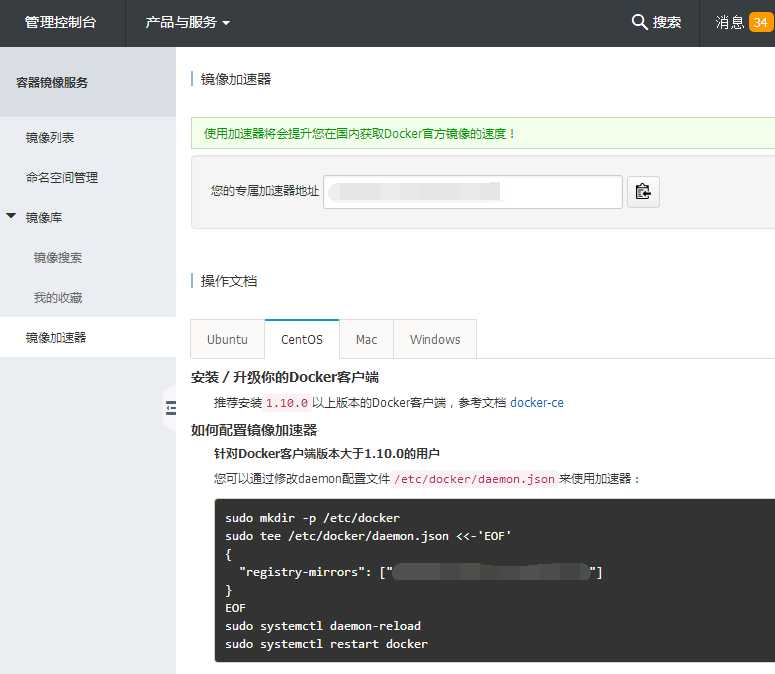This screenshot has height=674, width=775.
Task: Click the 'sudo mkdir -p /etc/docker' line
Action: (312, 518)
